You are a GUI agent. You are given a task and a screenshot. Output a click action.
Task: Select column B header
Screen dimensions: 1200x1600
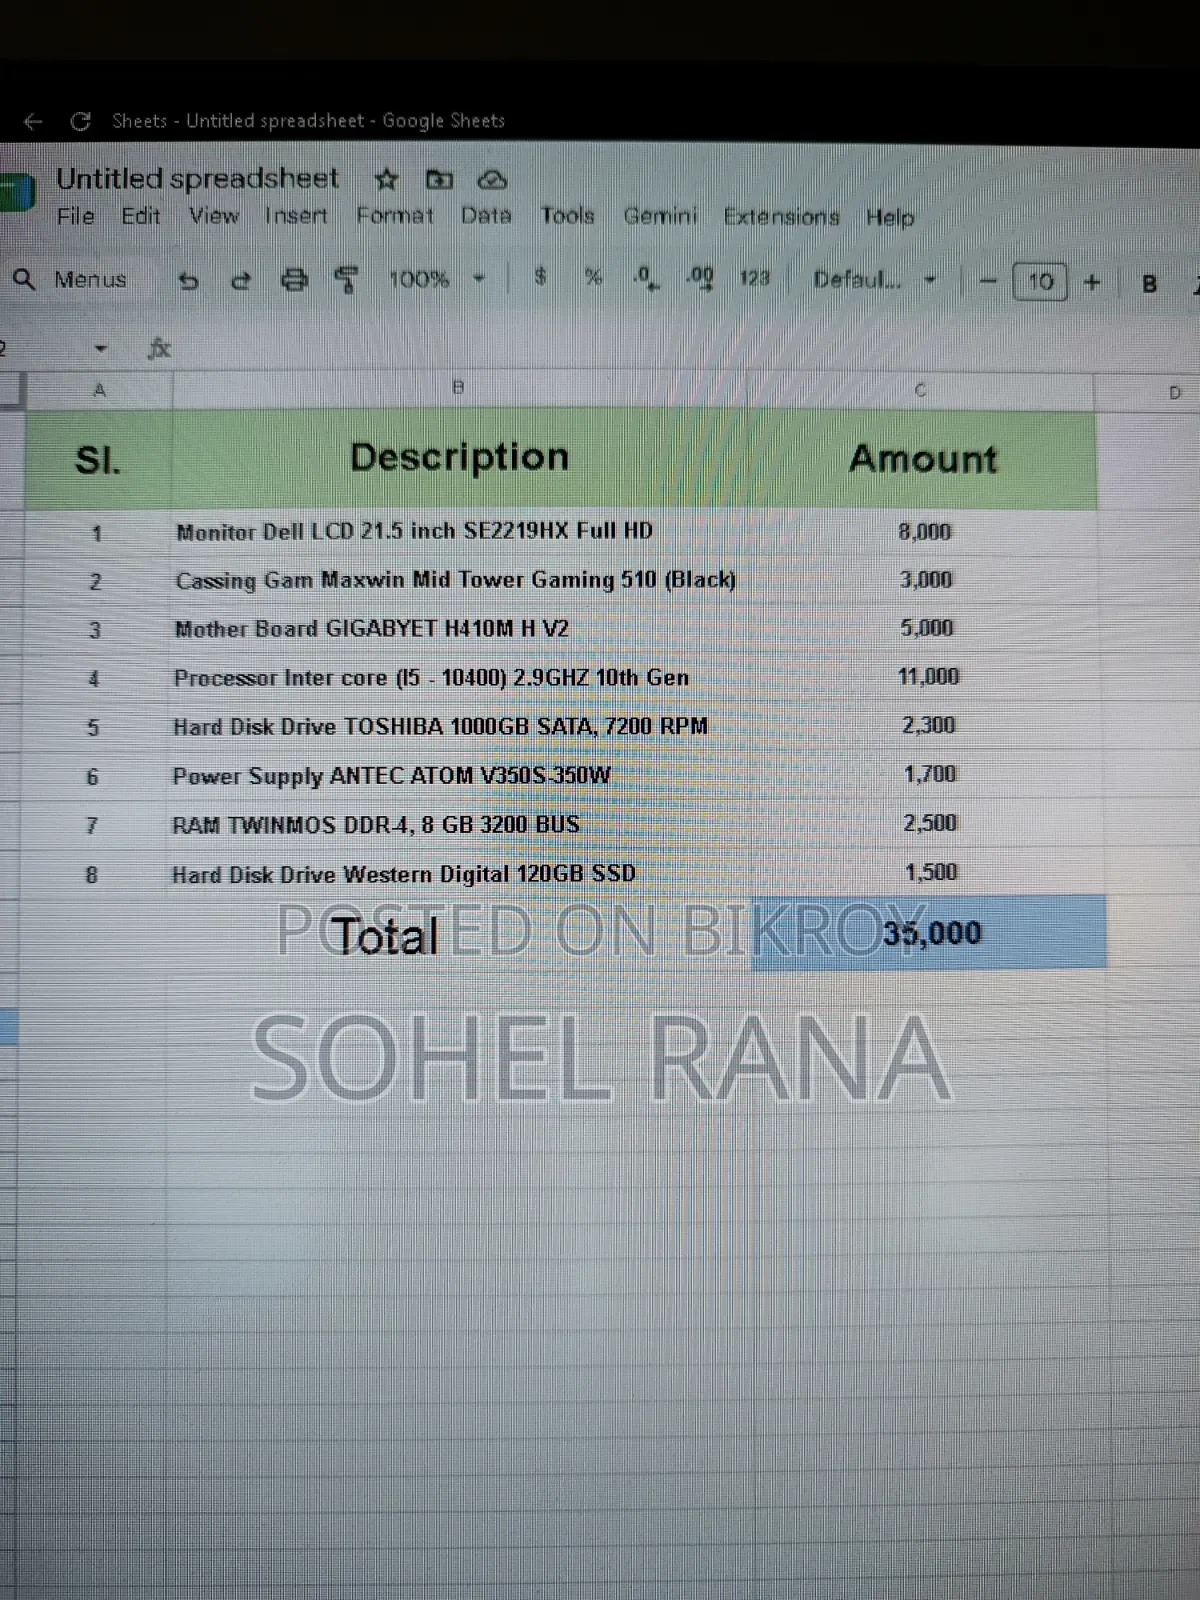click(x=459, y=389)
